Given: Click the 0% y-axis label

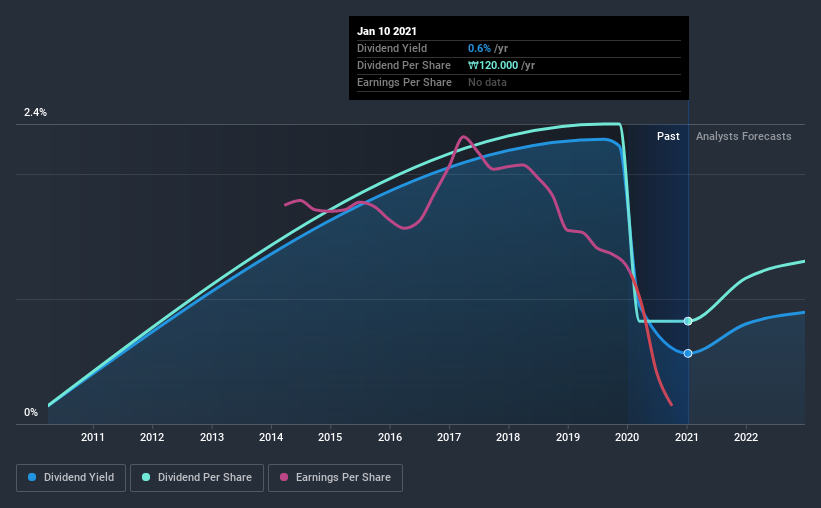Looking at the screenshot, I should (31, 413).
